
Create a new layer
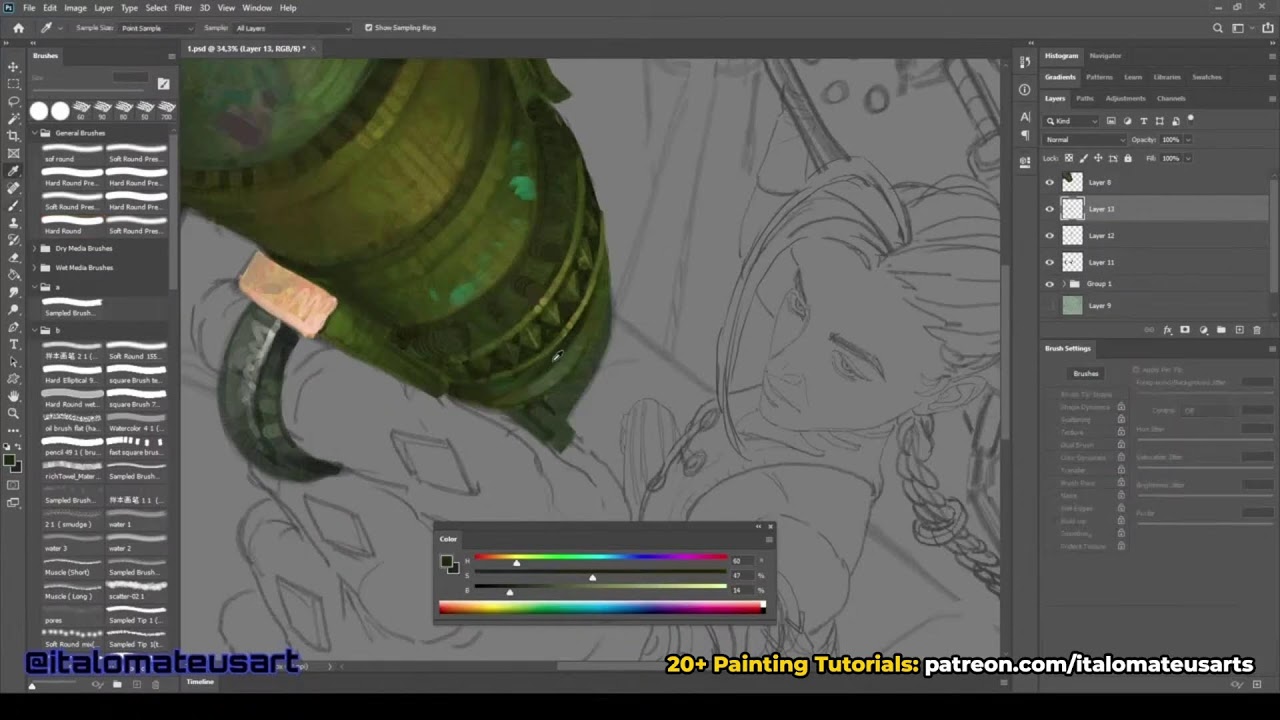tap(1239, 330)
